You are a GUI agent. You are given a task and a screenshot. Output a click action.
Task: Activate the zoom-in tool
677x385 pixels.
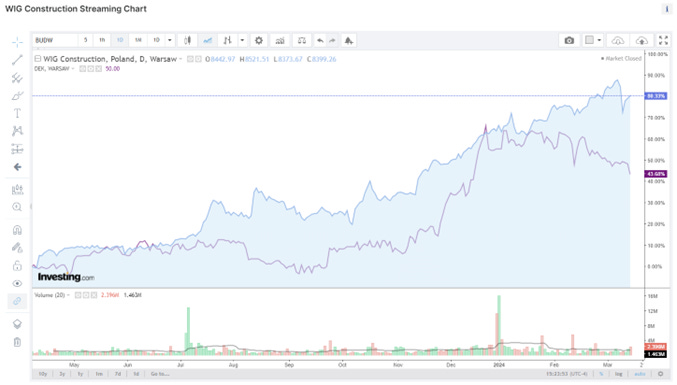17,207
